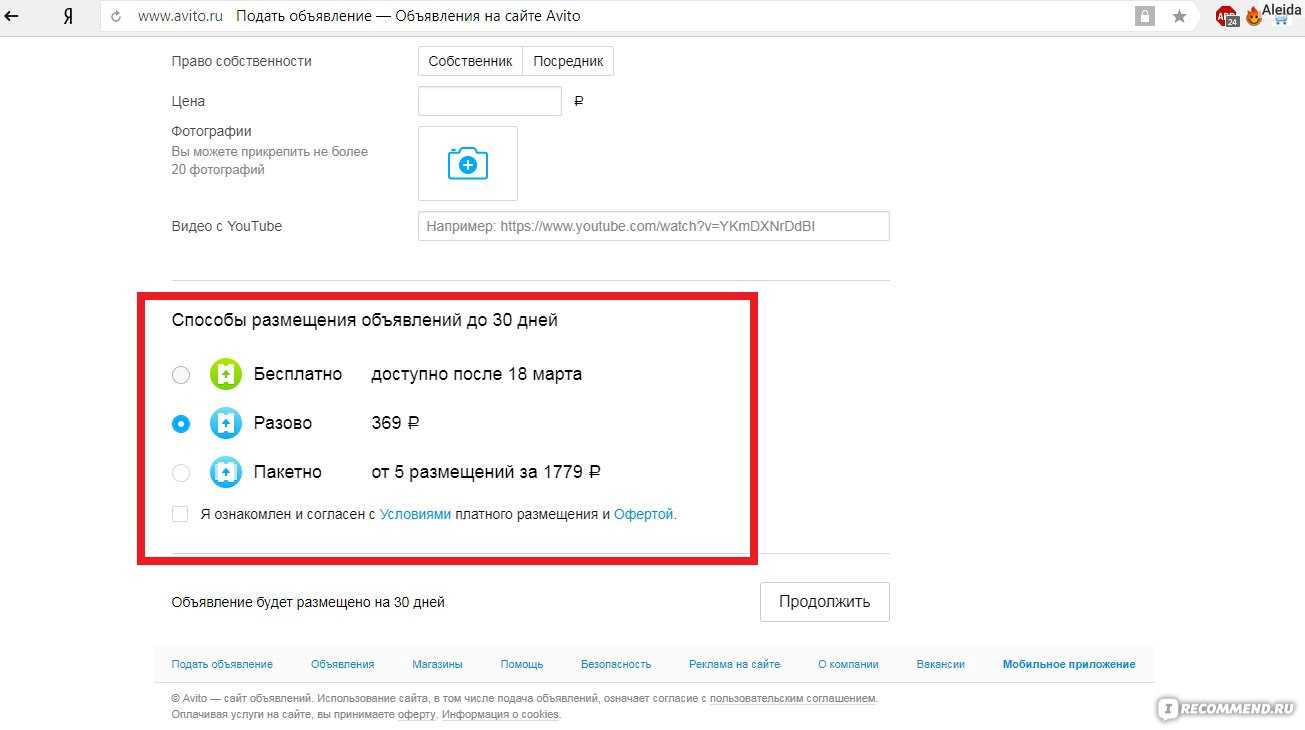Click 'доступно после 18 марта' text

pyautogui.click(x=476, y=374)
